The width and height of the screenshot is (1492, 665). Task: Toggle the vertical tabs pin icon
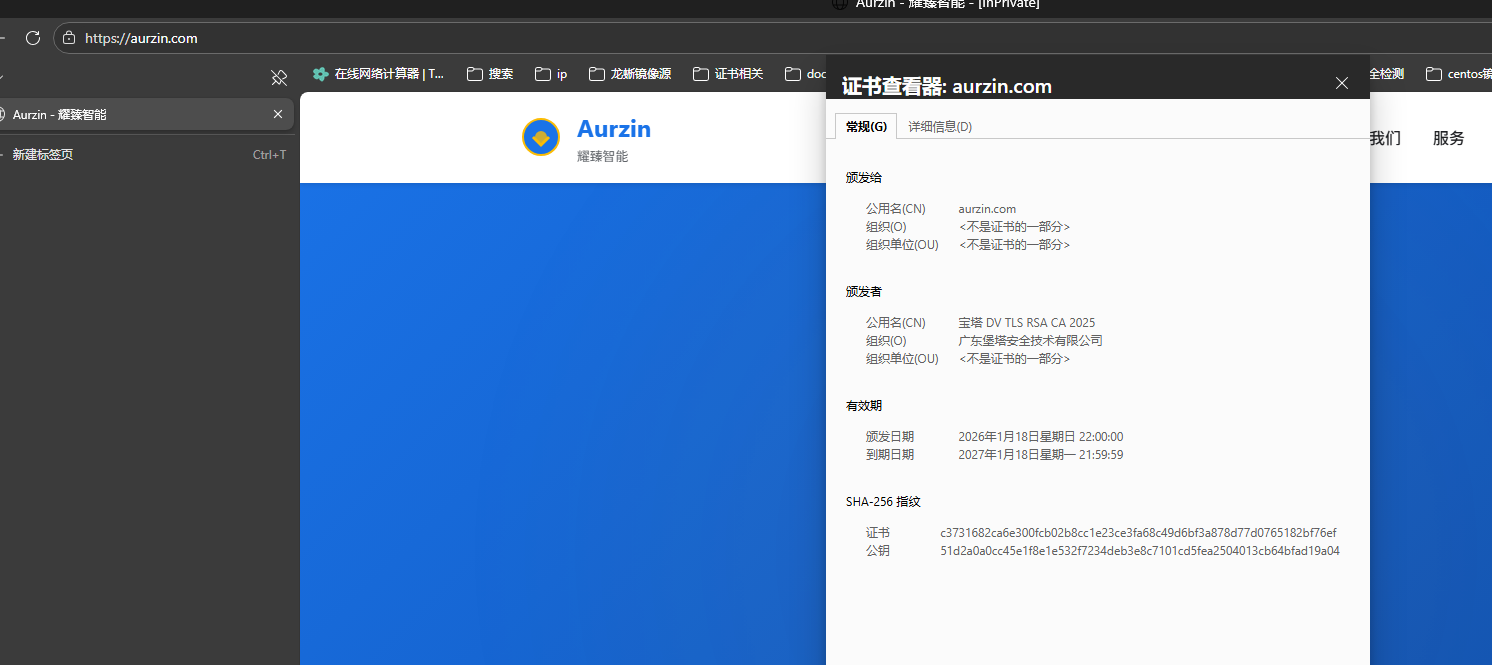[279, 77]
